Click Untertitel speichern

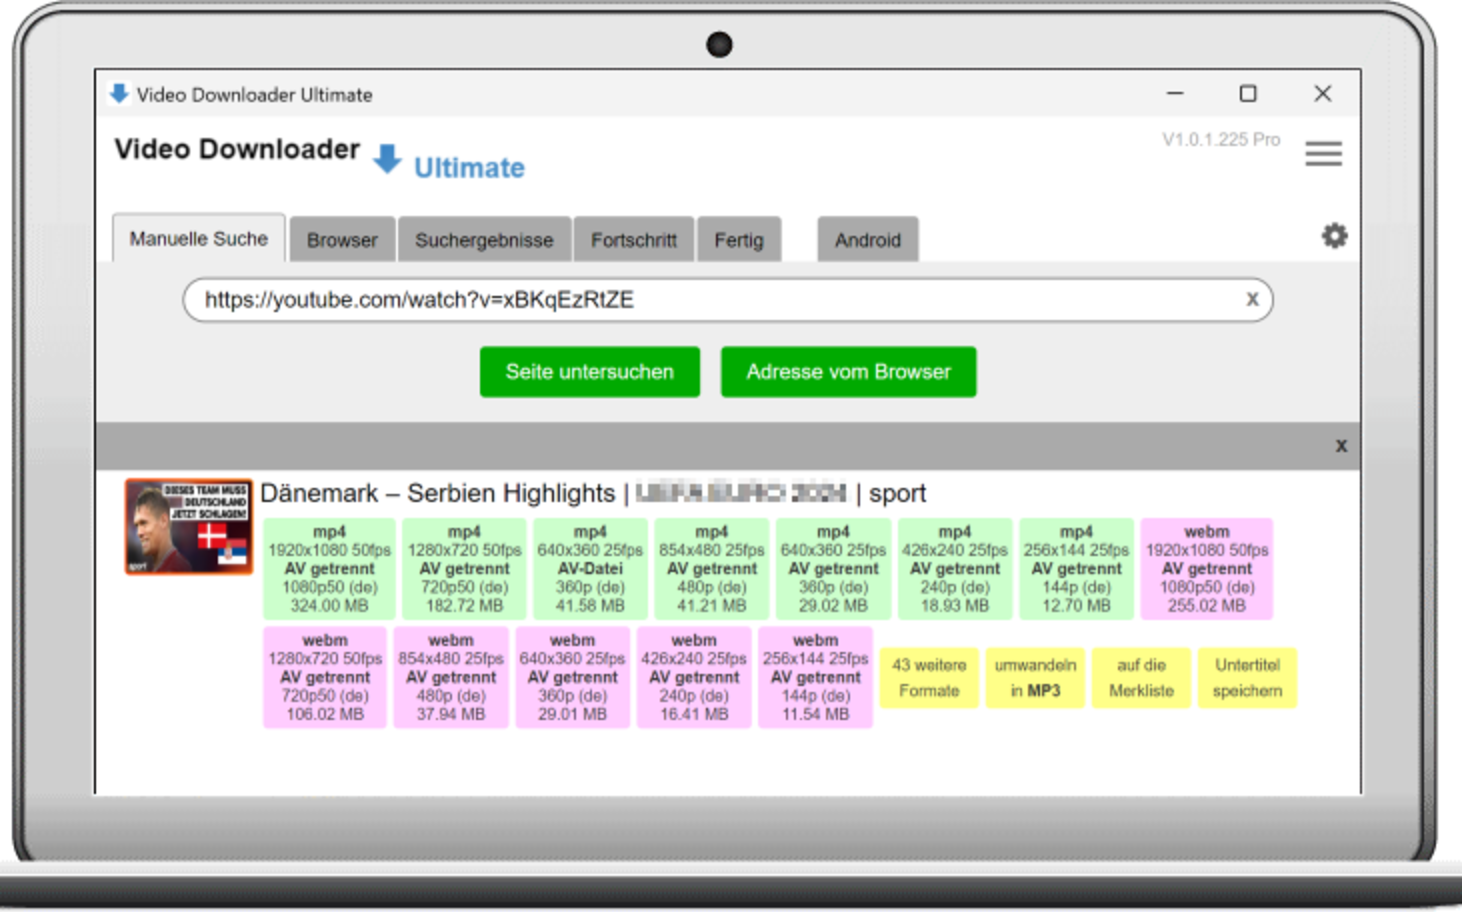tap(1247, 678)
